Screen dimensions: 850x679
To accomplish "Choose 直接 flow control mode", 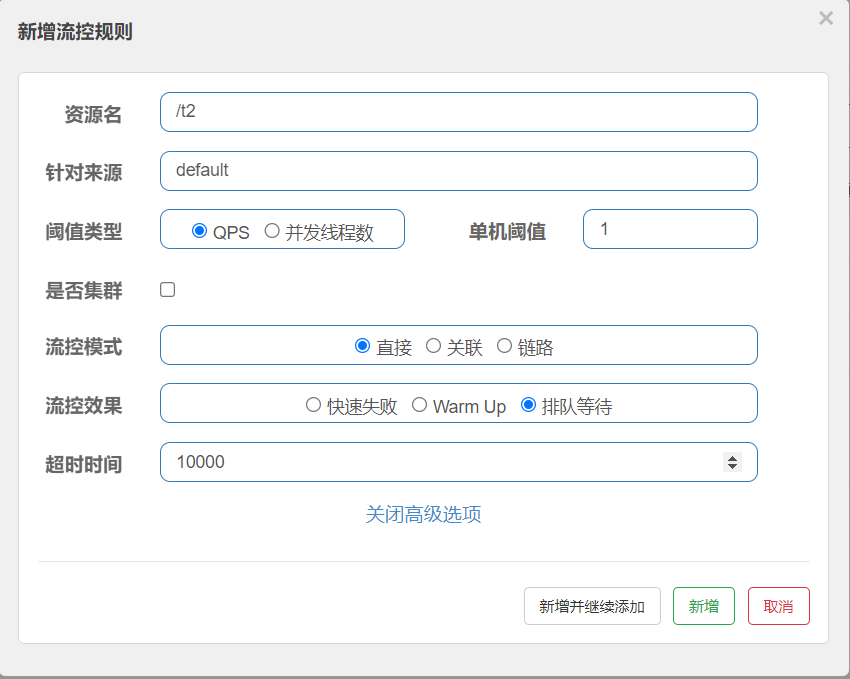I will coord(363,346).
